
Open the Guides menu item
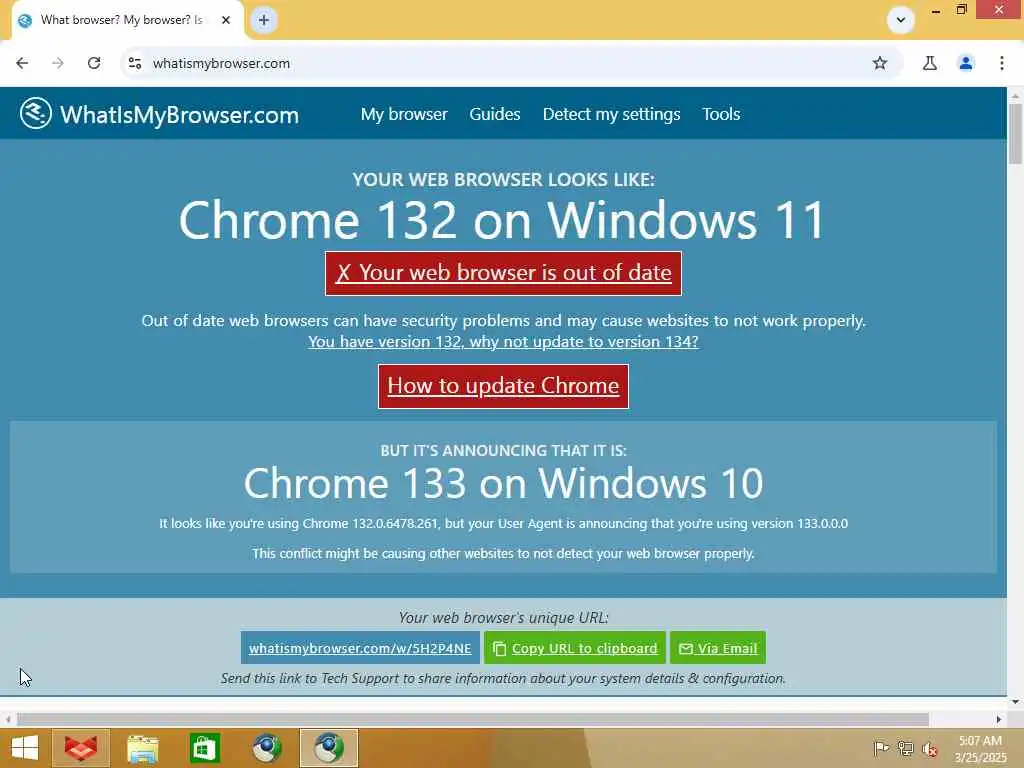[x=495, y=114]
